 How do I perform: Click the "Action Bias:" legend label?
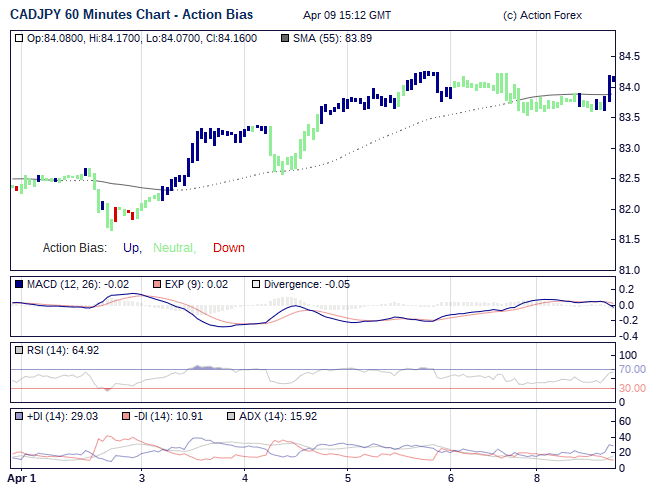click(x=75, y=248)
